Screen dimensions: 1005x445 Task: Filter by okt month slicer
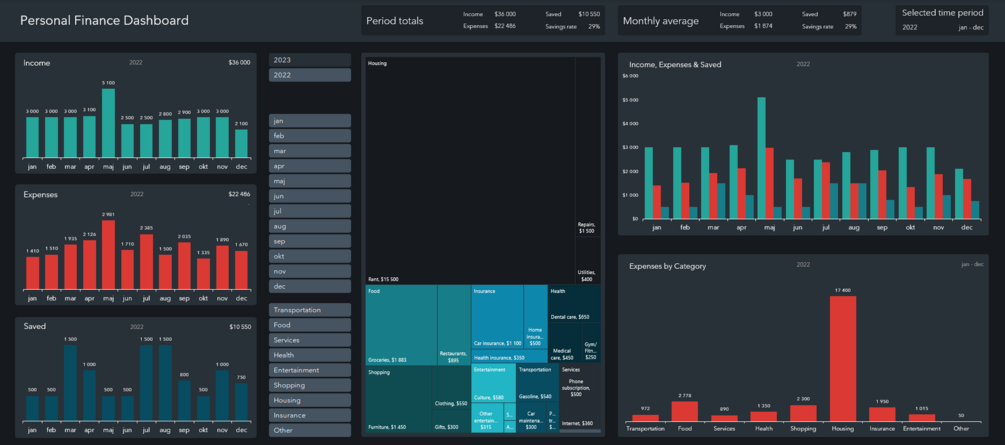tap(310, 256)
